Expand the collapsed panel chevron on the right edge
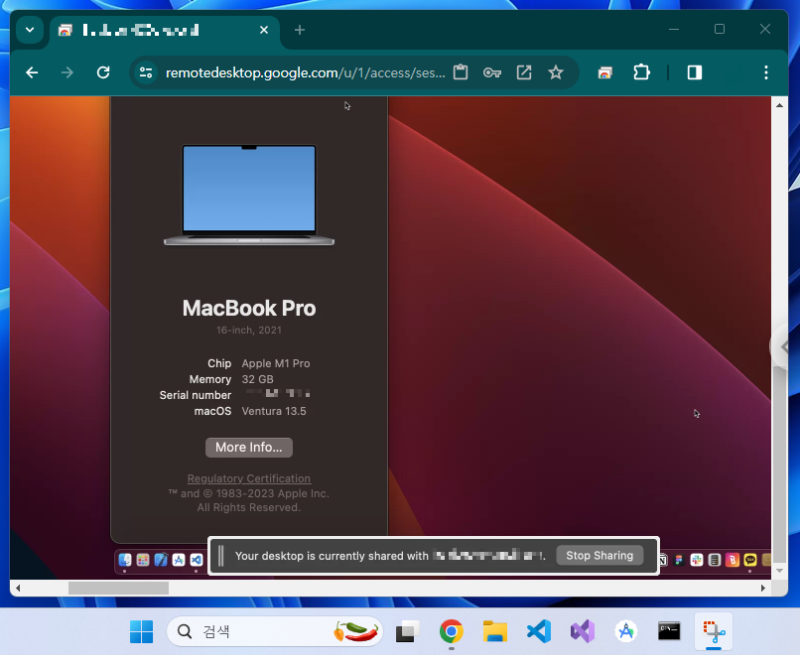Image resolution: width=800 pixels, height=655 pixels. point(782,346)
